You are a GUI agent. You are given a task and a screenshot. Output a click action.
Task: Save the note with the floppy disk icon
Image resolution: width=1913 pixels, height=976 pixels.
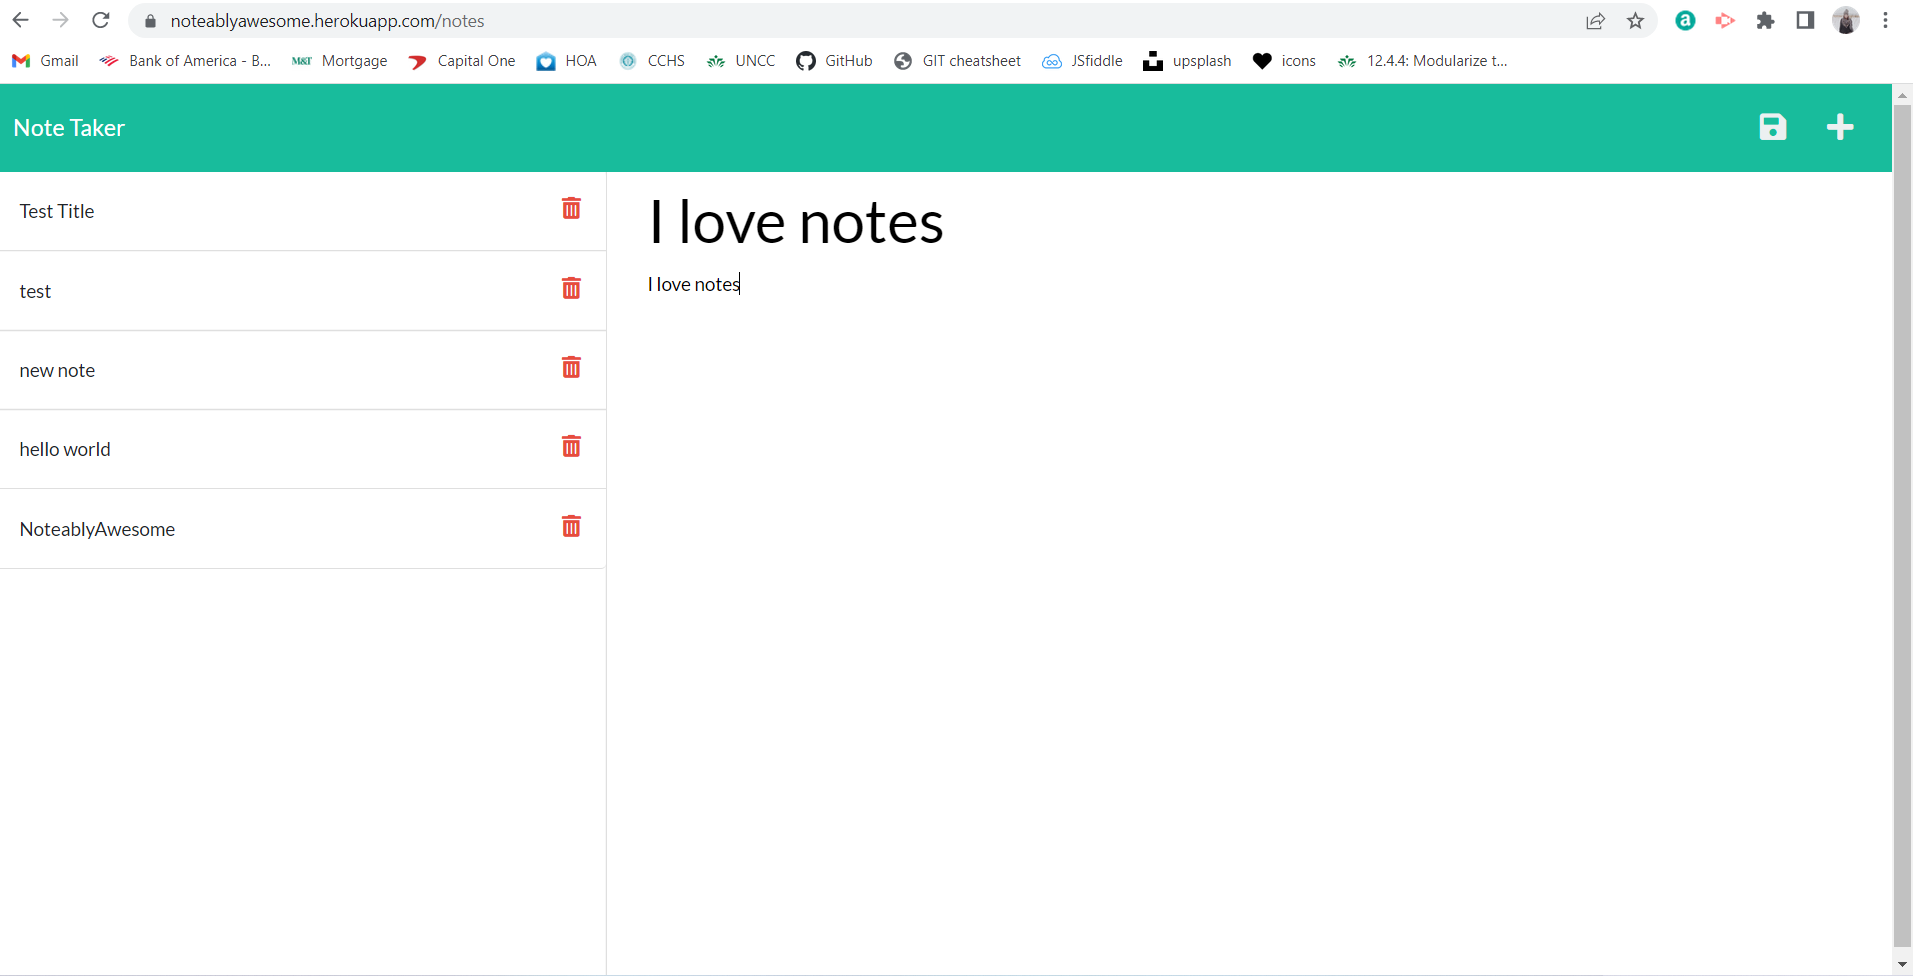click(x=1772, y=127)
